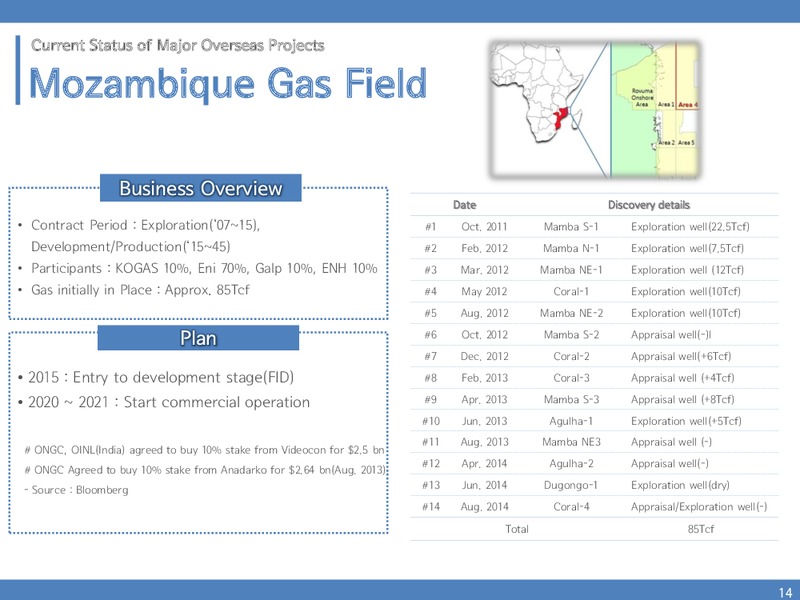The image size is (800, 600).
Task: Click the 'Area 4' label on map
Action: [688, 105]
